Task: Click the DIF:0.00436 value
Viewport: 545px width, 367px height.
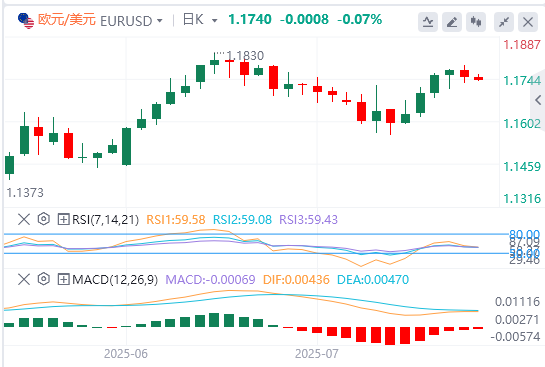Action: tap(296, 279)
